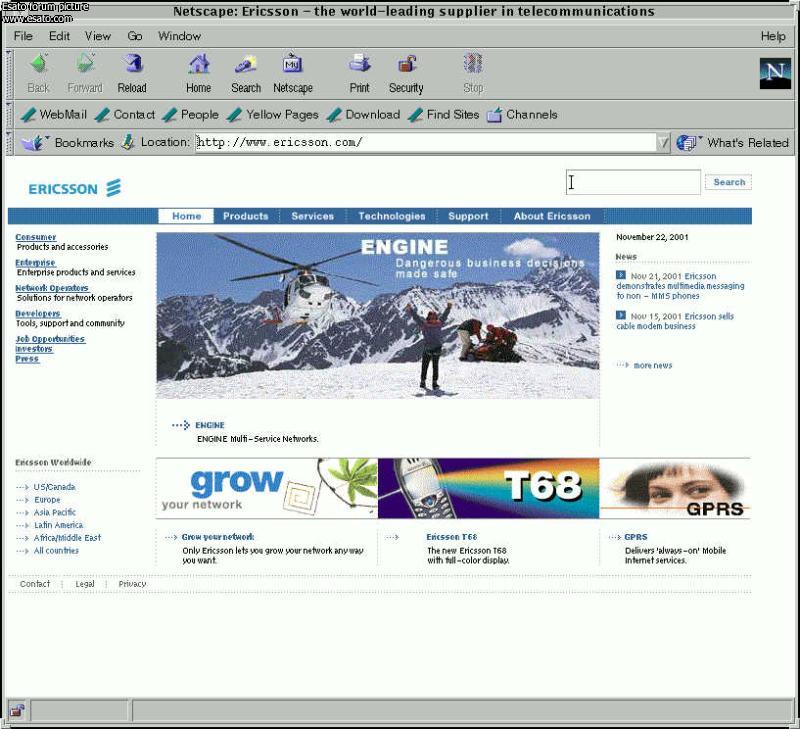Open What's Related panel

click(733, 143)
